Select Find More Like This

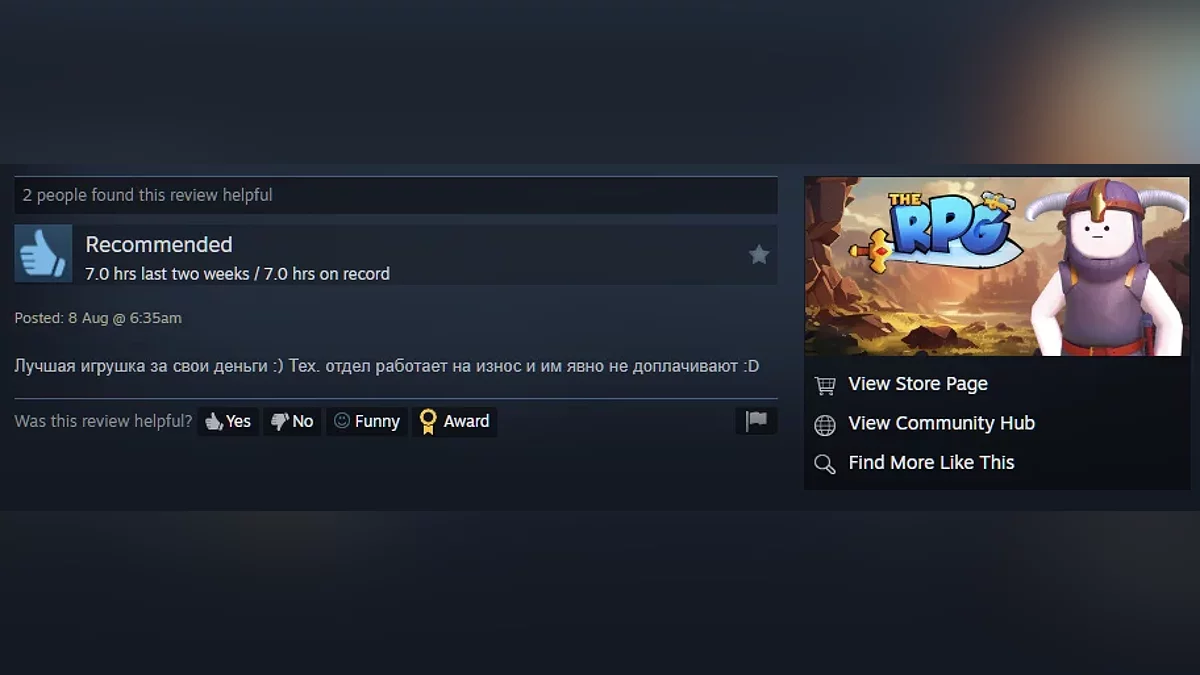[931, 462]
